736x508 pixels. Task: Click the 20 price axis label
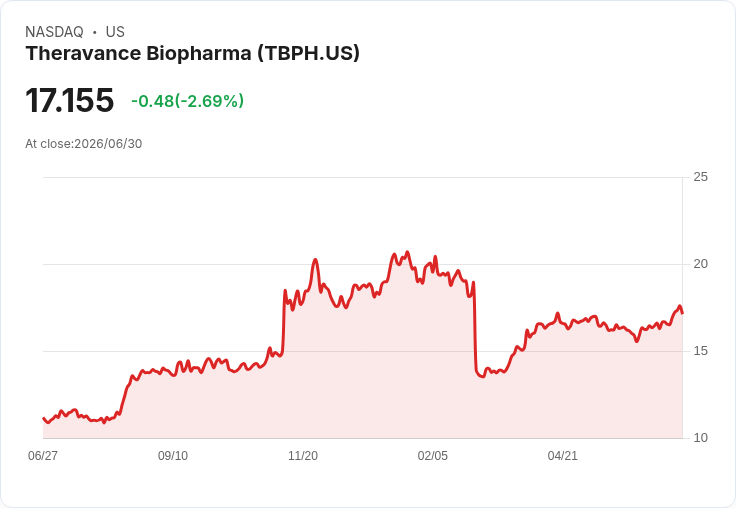coord(700,264)
